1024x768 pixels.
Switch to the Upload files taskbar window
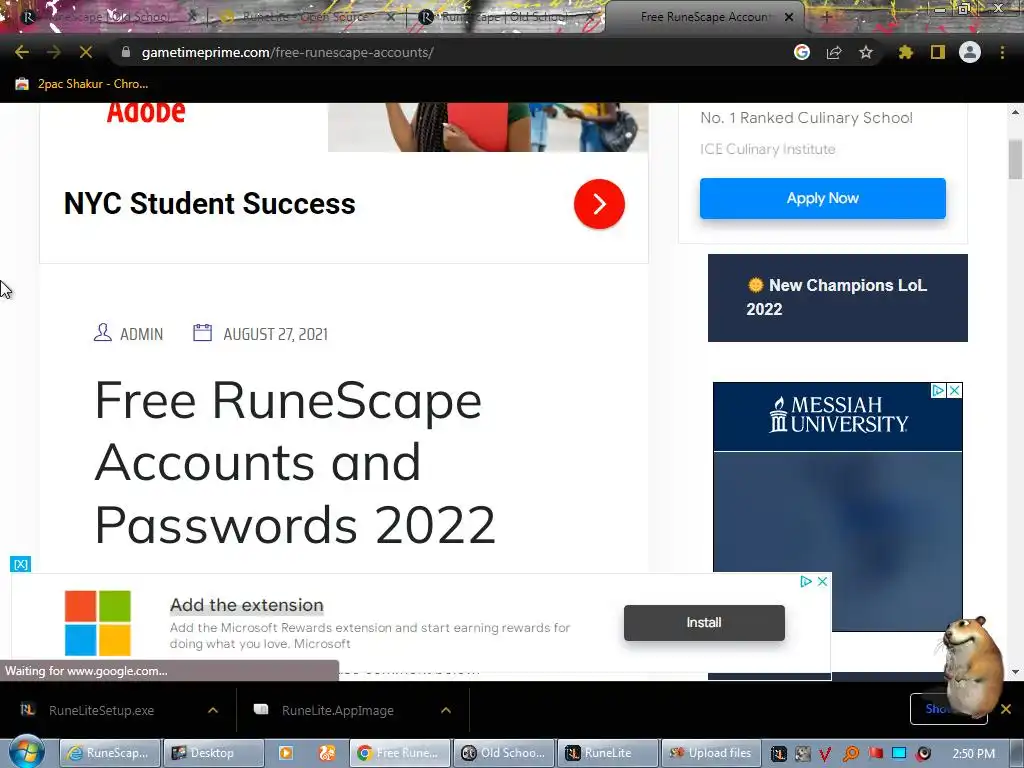click(712, 753)
